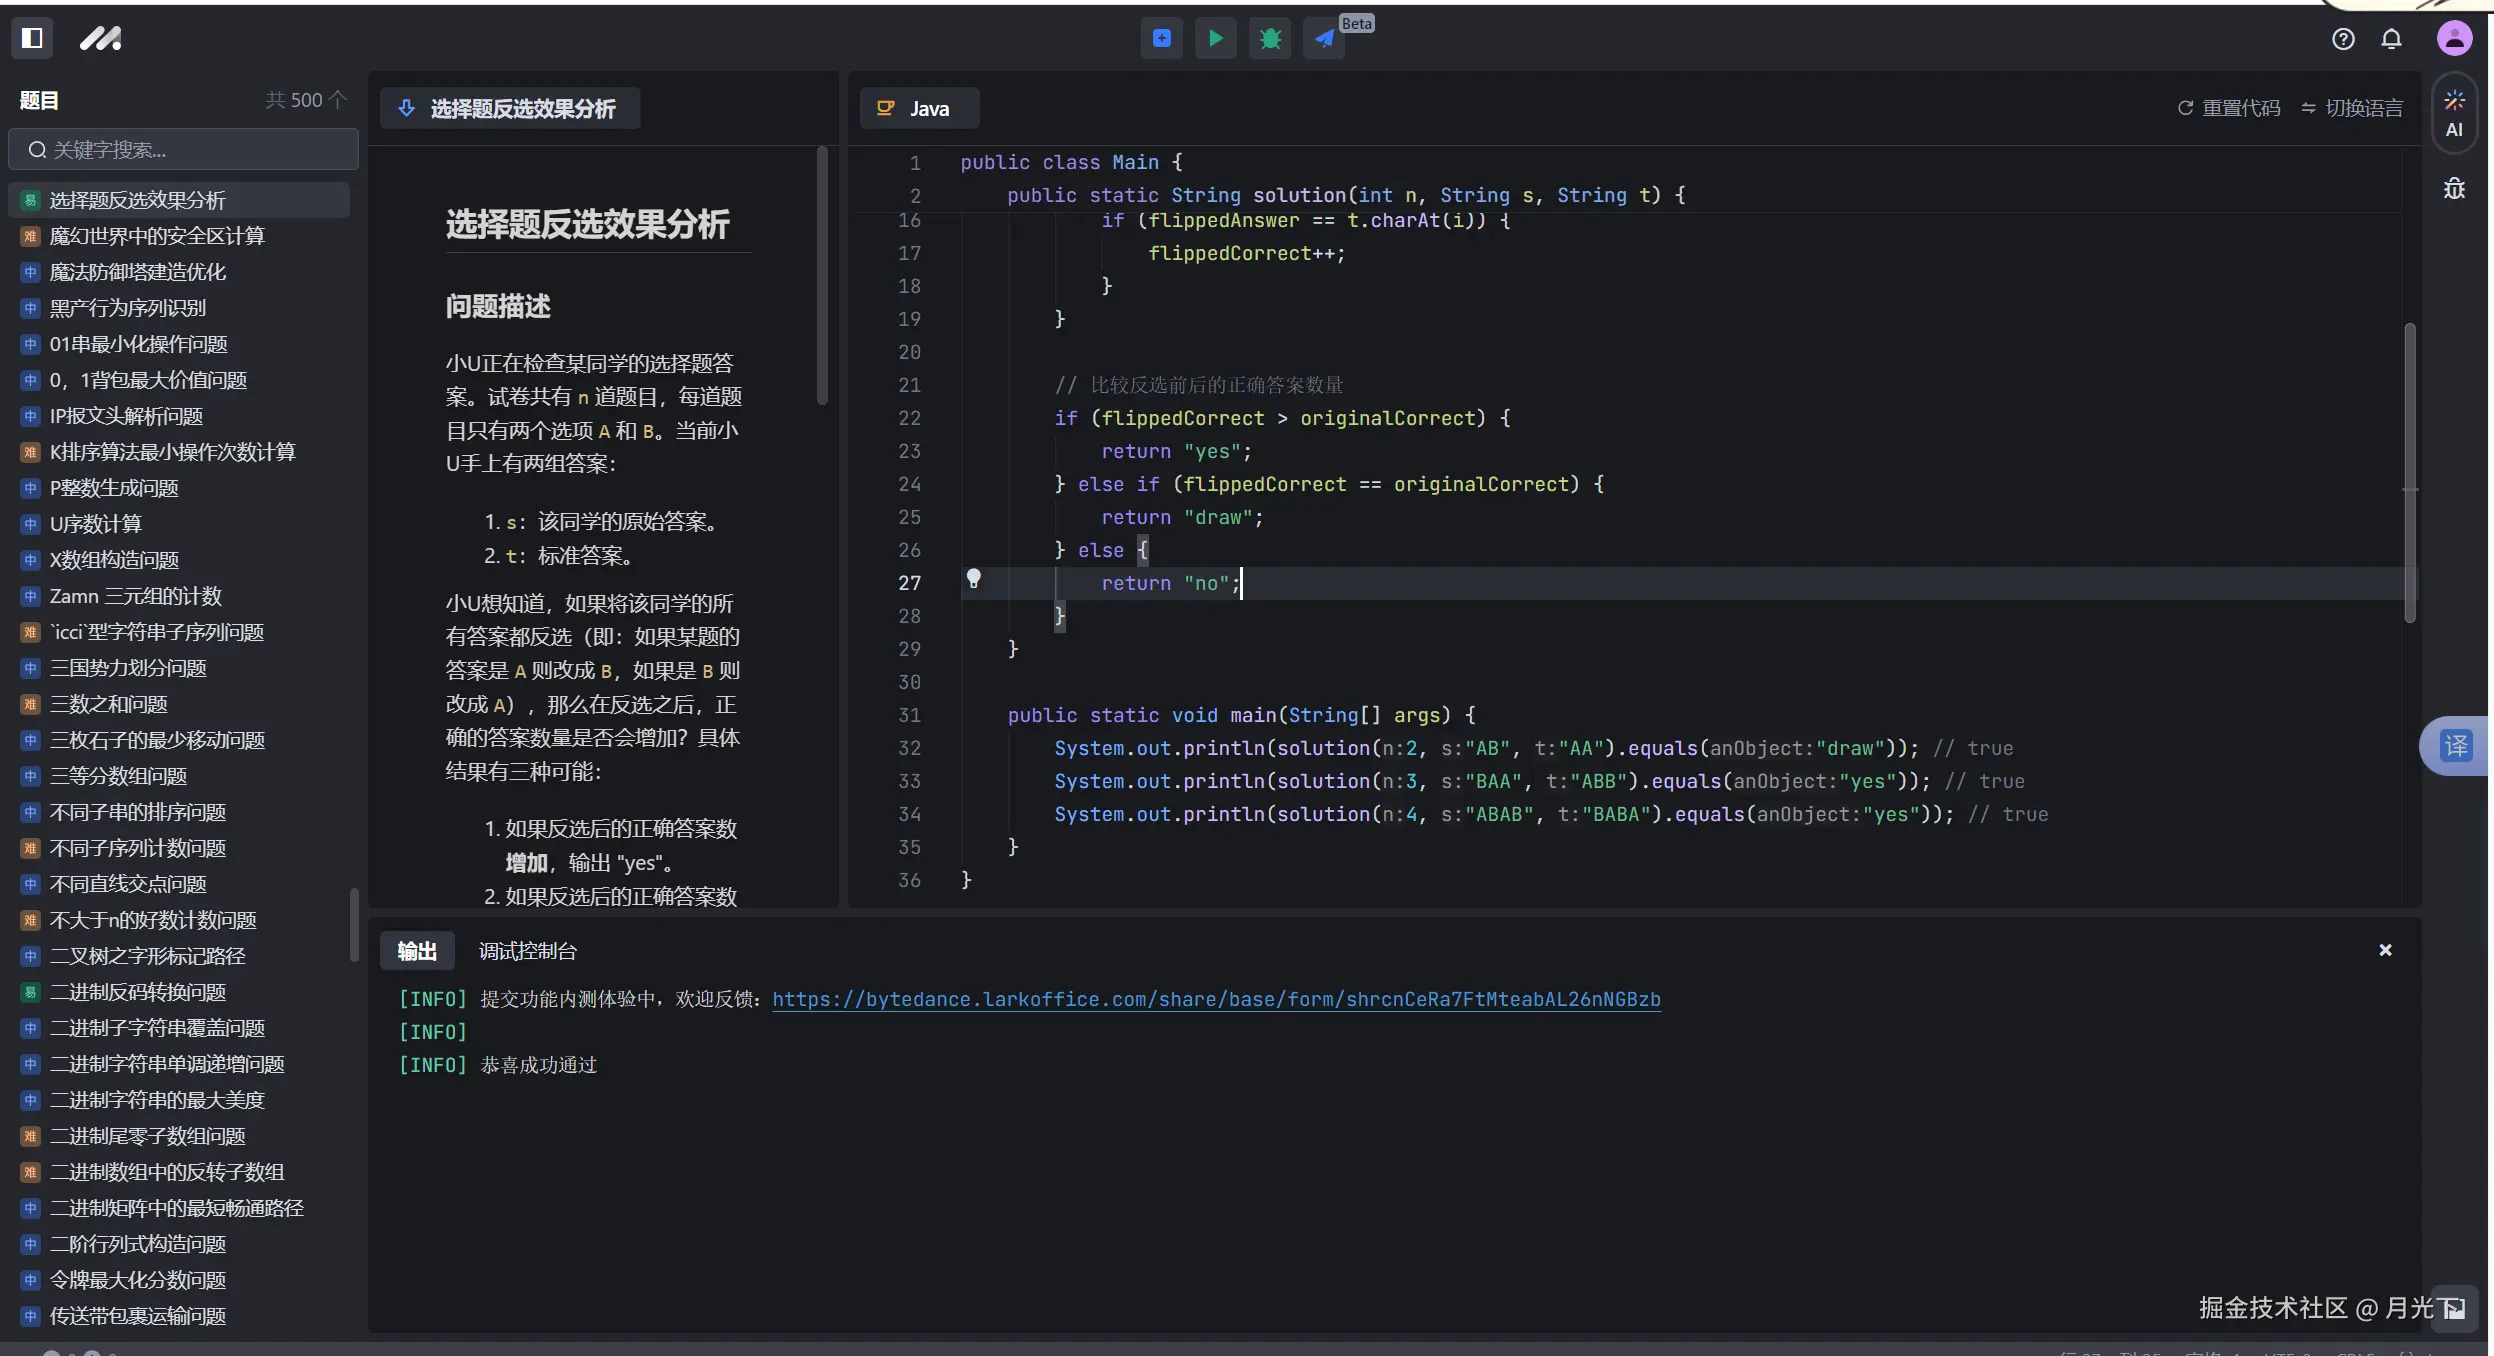Switch to the 调试控制台 tab

click(528, 951)
